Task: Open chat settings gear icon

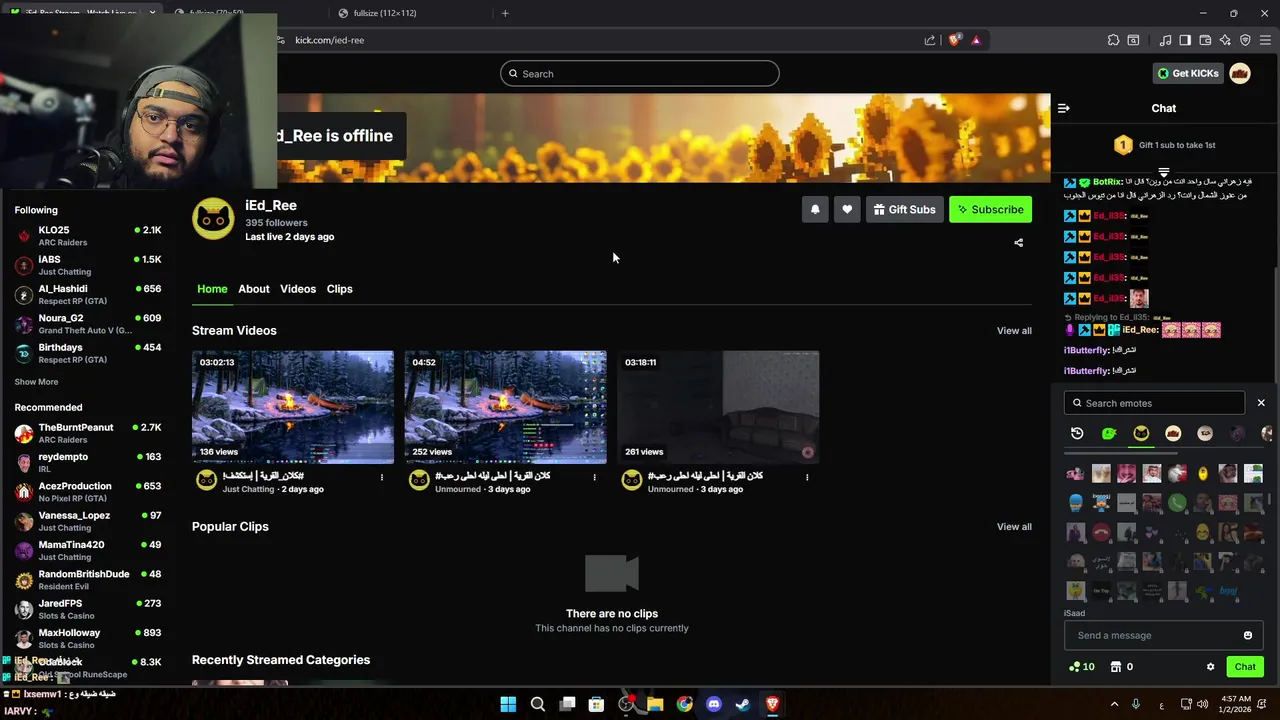Action: [x=1210, y=667]
